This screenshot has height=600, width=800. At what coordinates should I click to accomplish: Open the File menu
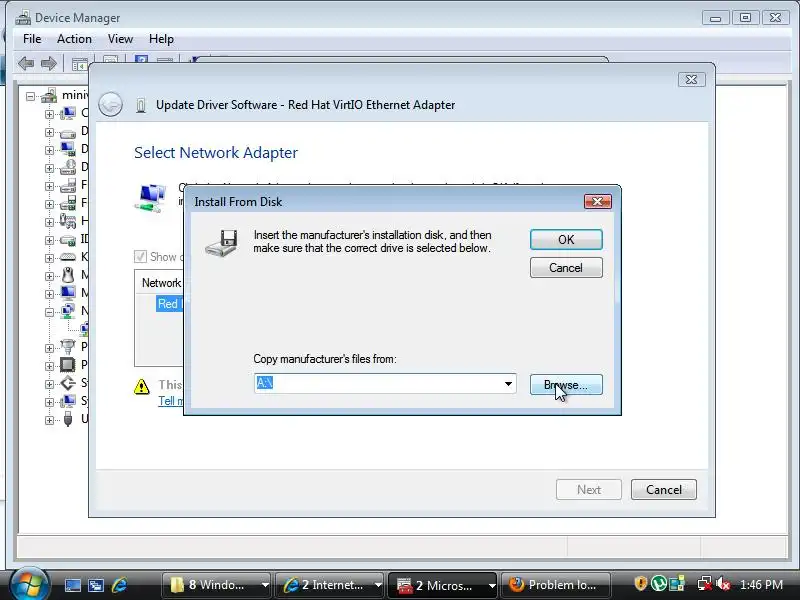[32, 39]
